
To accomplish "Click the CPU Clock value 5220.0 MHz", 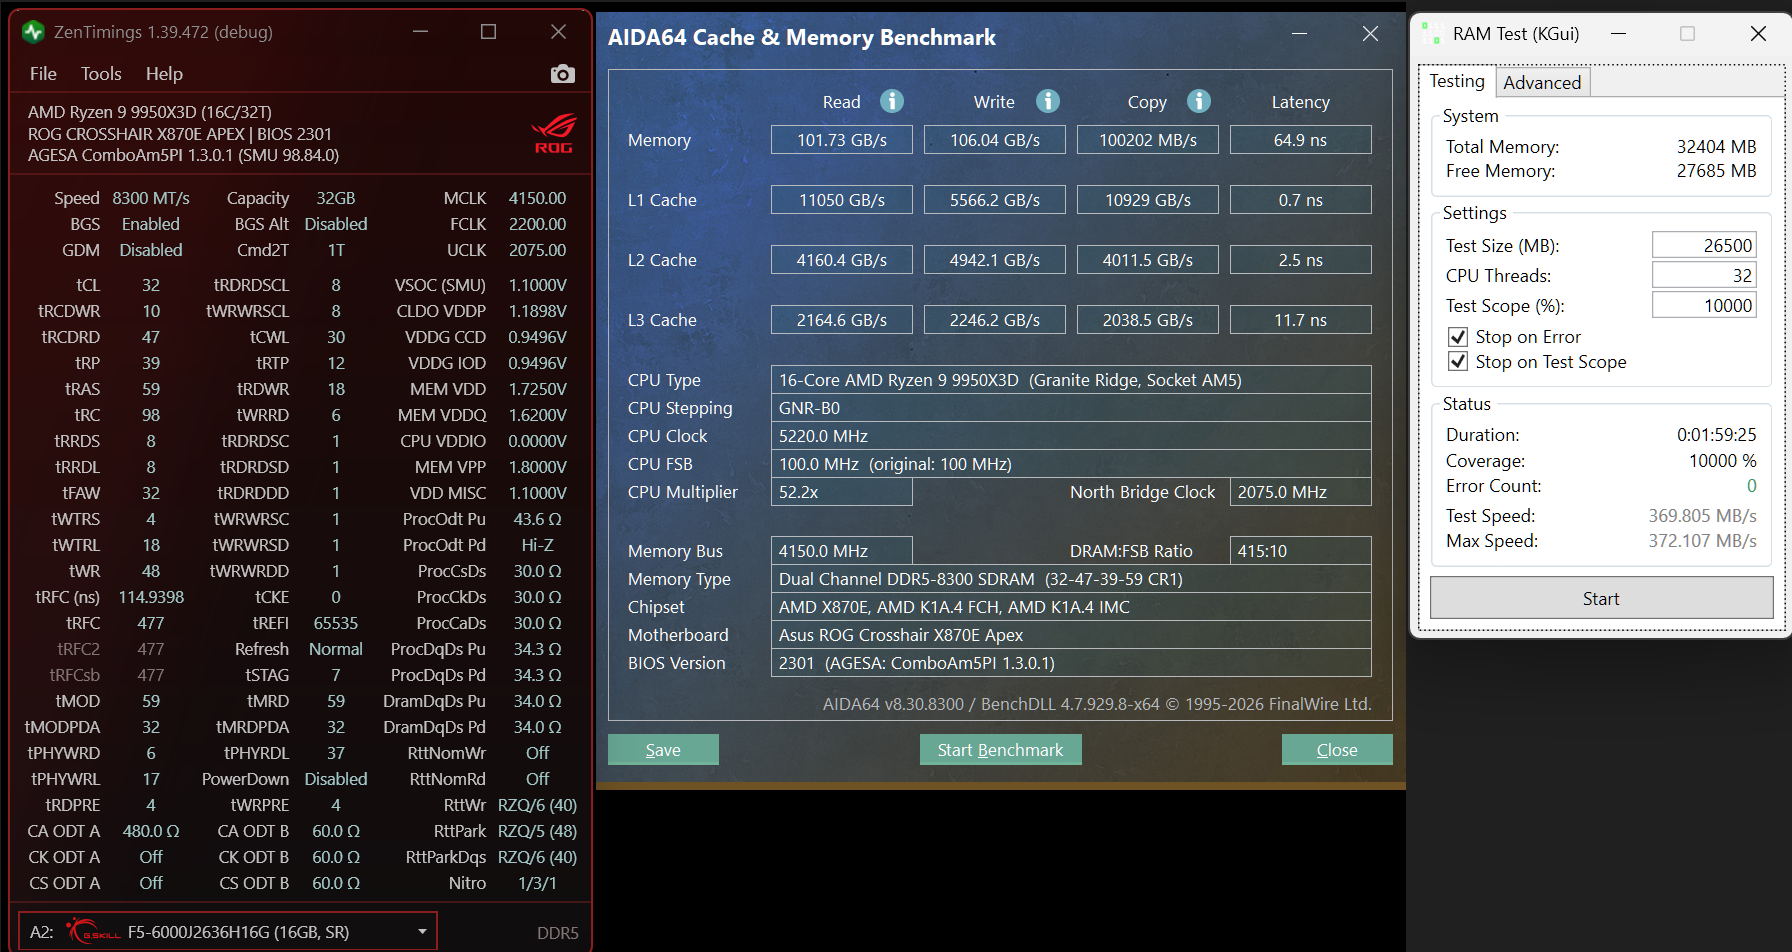I will pyautogui.click(x=1071, y=436).
